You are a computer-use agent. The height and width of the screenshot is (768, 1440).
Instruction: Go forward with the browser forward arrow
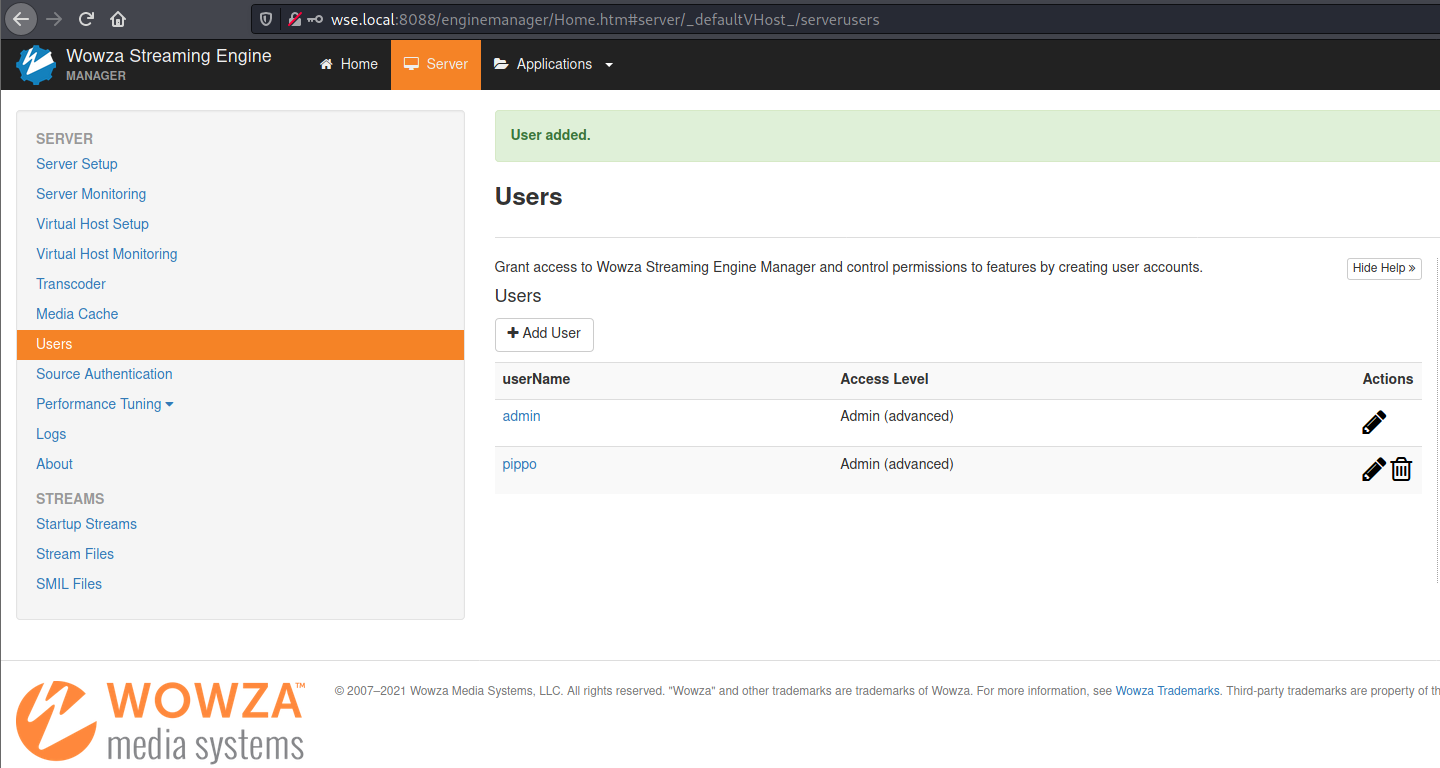[53, 19]
